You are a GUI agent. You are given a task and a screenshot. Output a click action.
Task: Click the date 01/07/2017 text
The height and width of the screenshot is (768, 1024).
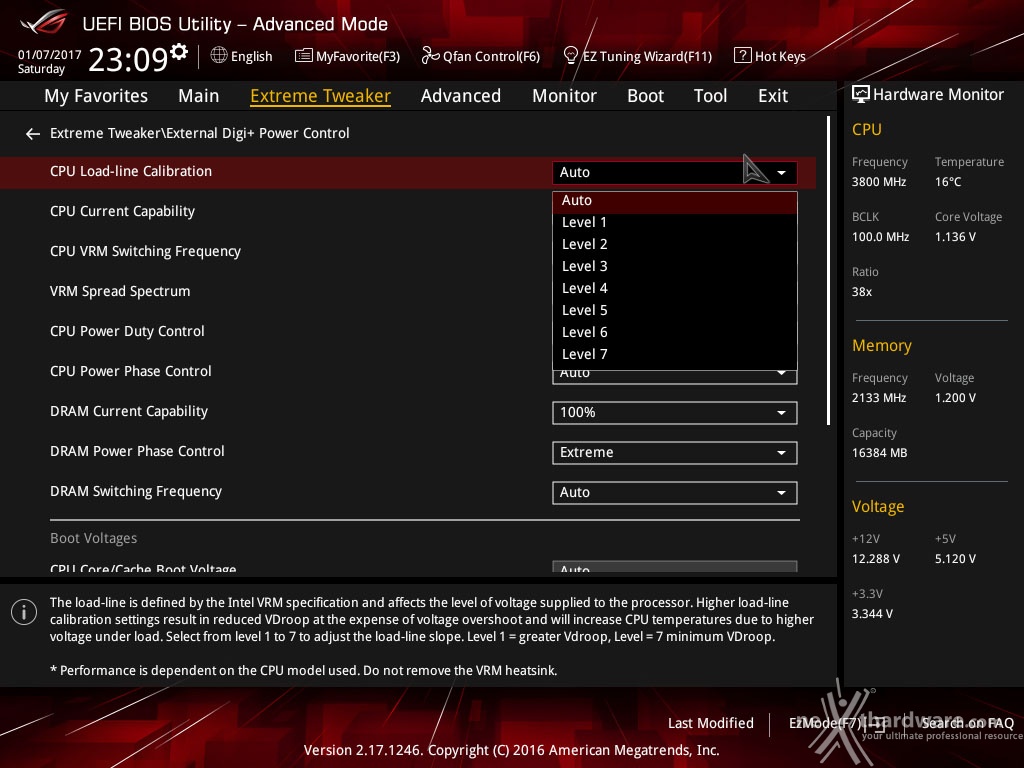(49, 55)
